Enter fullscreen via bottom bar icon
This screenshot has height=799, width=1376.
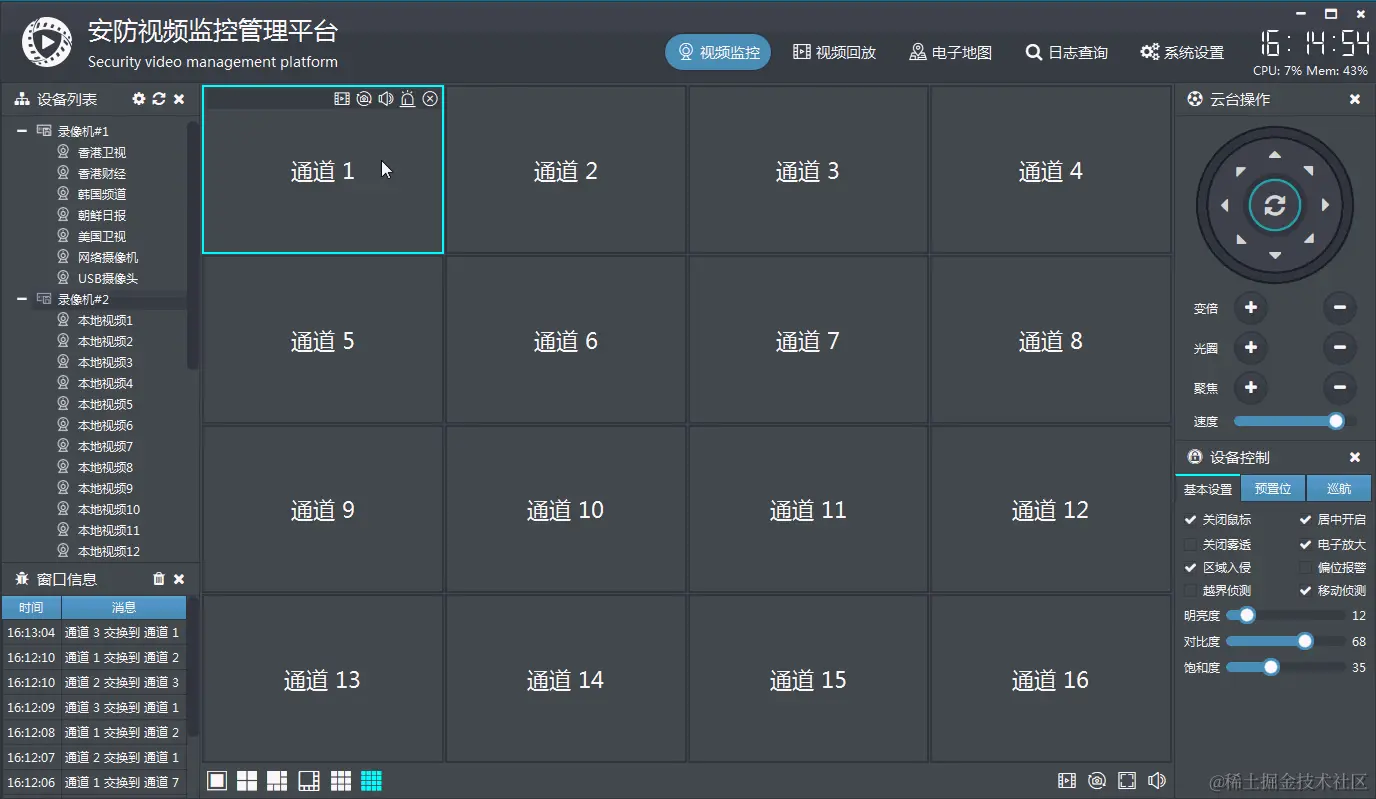(x=1127, y=780)
